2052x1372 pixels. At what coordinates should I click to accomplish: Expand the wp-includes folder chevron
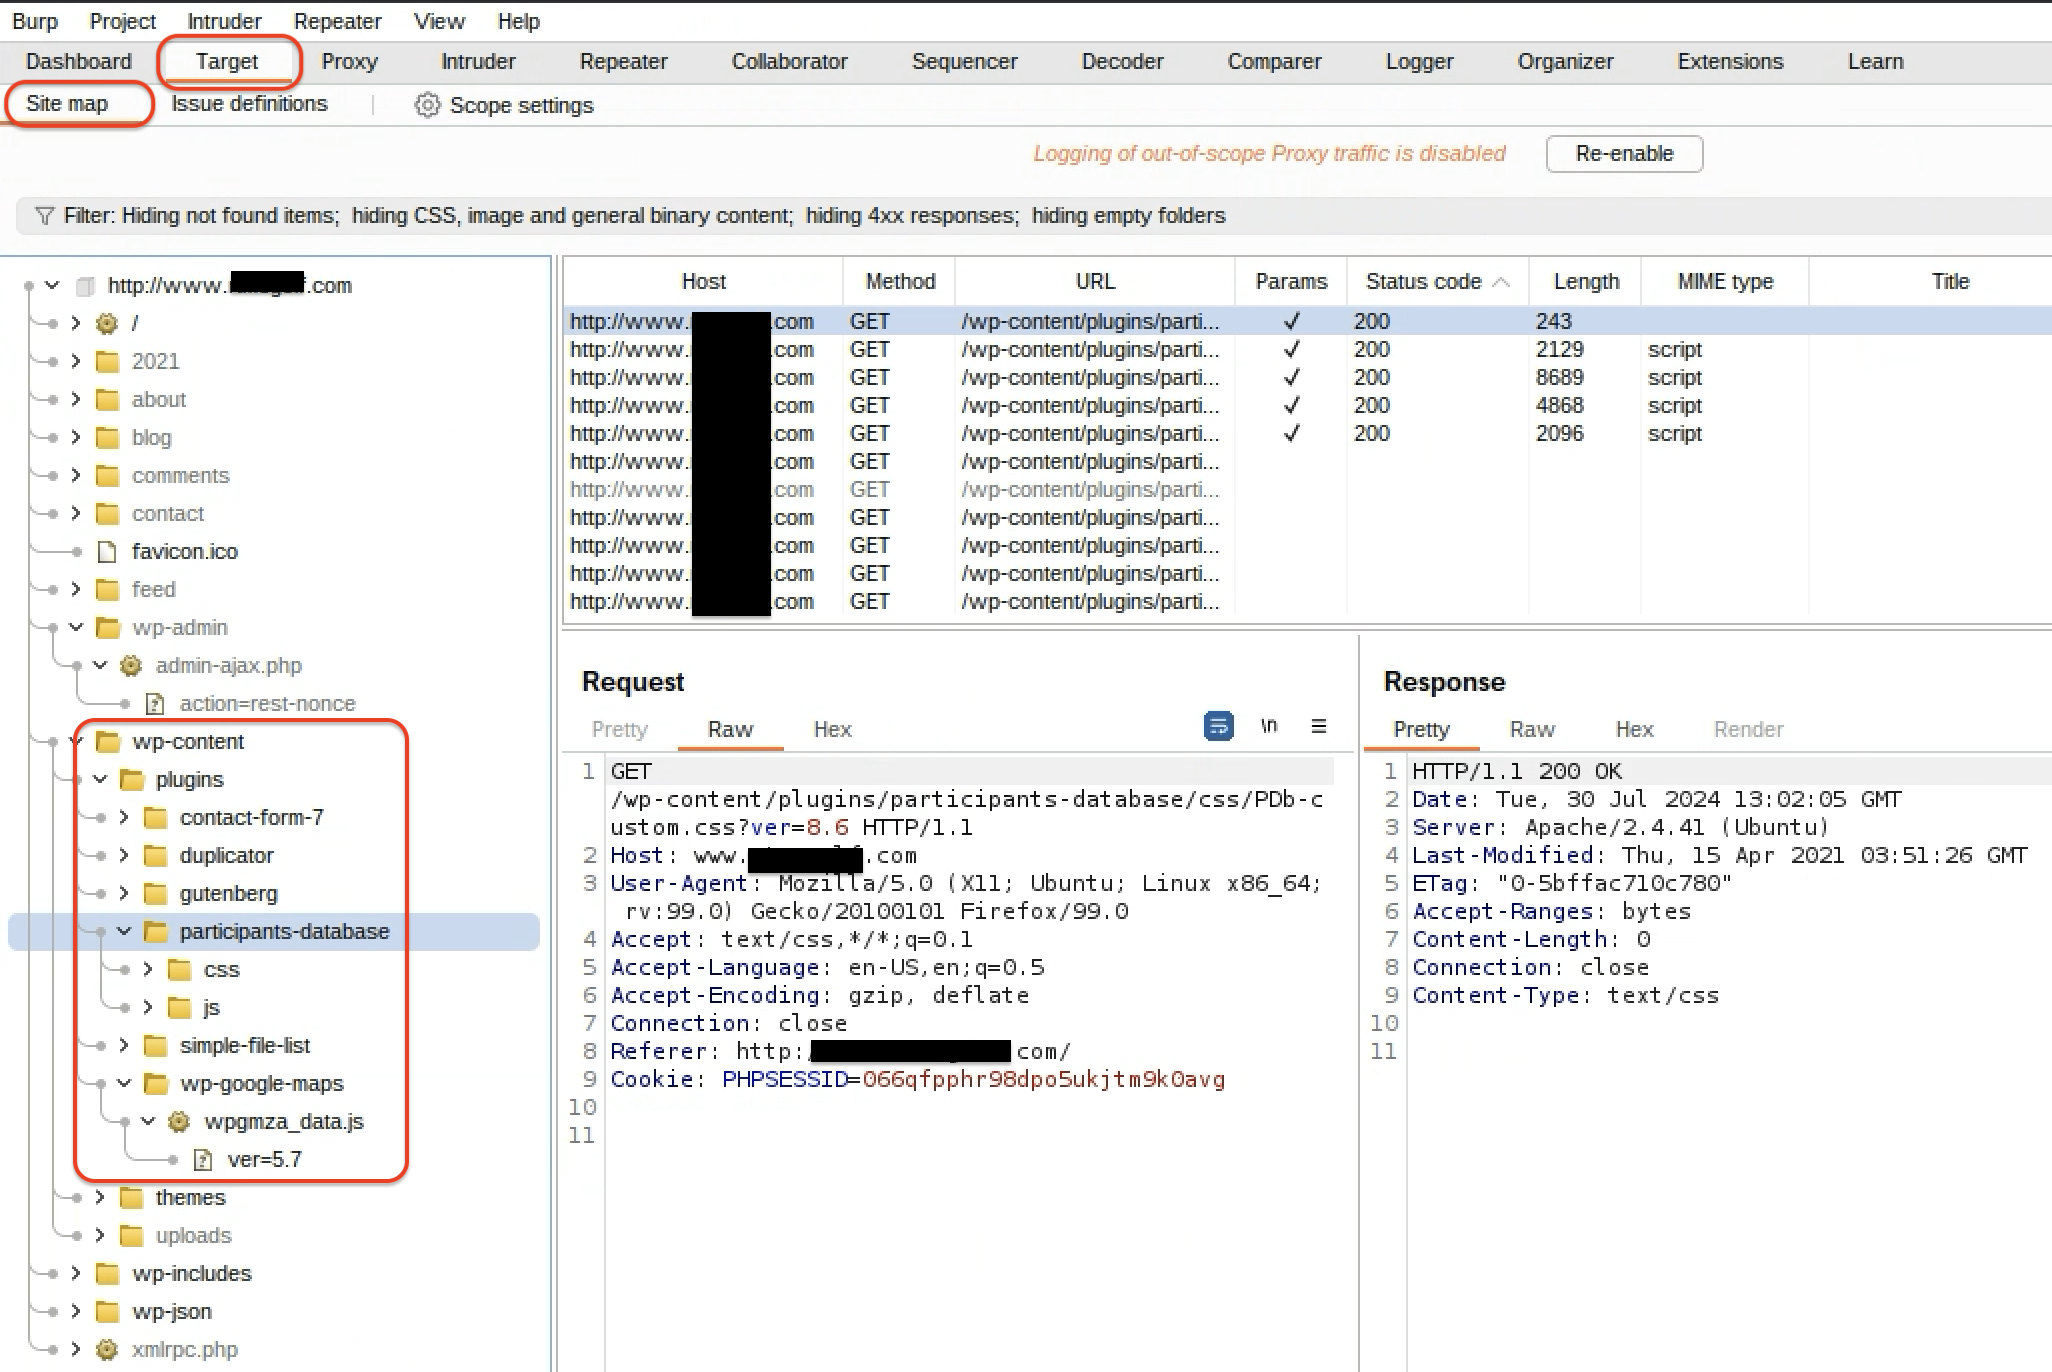(76, 1273)
